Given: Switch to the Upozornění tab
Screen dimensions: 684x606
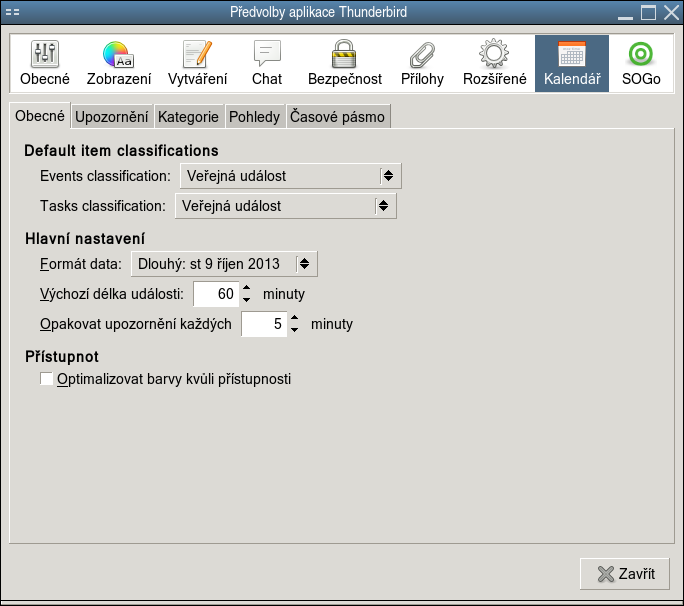Looking at the screenshot, I should [113, 117].
